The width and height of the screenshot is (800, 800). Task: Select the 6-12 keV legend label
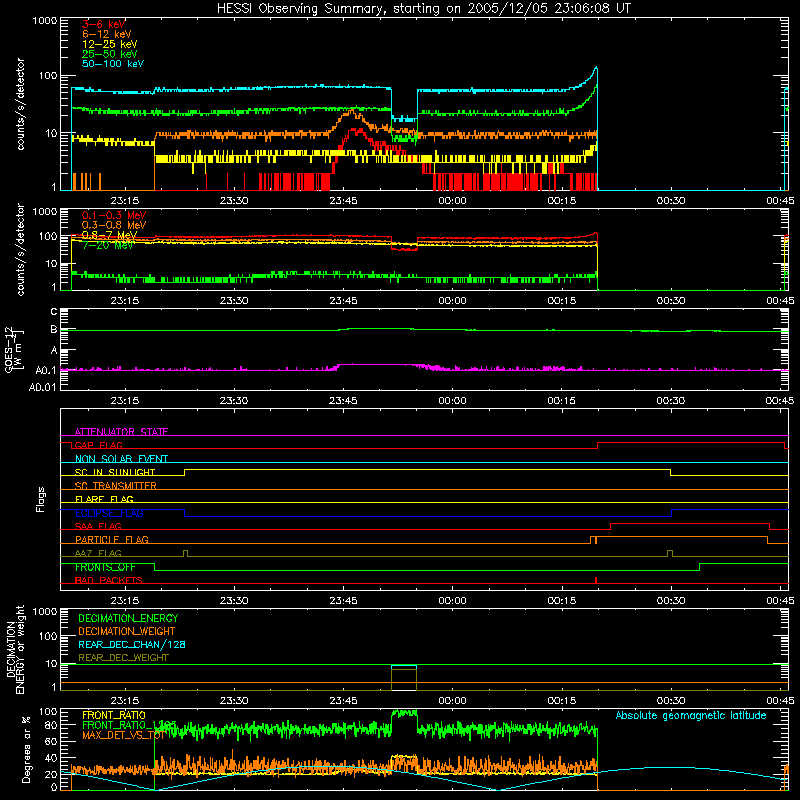coord(106,34)
